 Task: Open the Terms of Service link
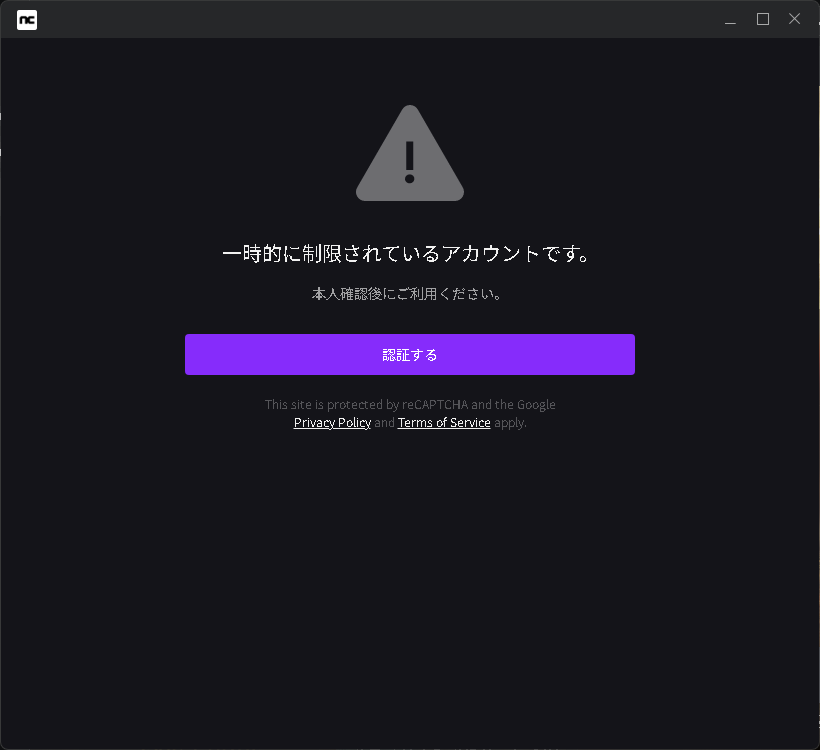444,423
